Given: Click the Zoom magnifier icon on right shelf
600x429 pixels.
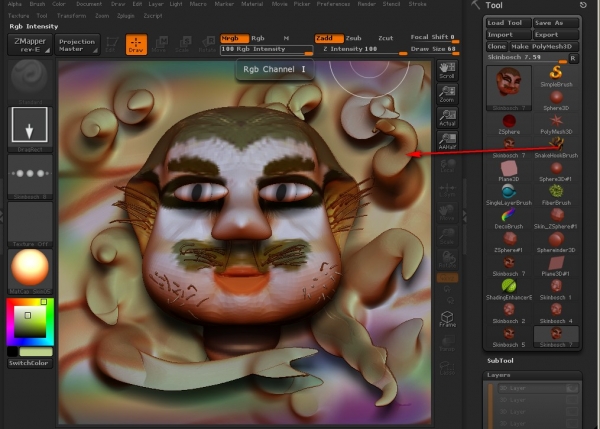Looking at the screenshot, I should point(447,95).
